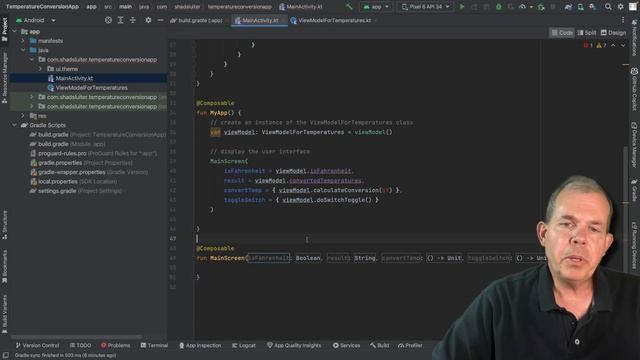Screen dimensions: 640x360
Task: Open App Quality Insights window
Action: tap(294, 345)
